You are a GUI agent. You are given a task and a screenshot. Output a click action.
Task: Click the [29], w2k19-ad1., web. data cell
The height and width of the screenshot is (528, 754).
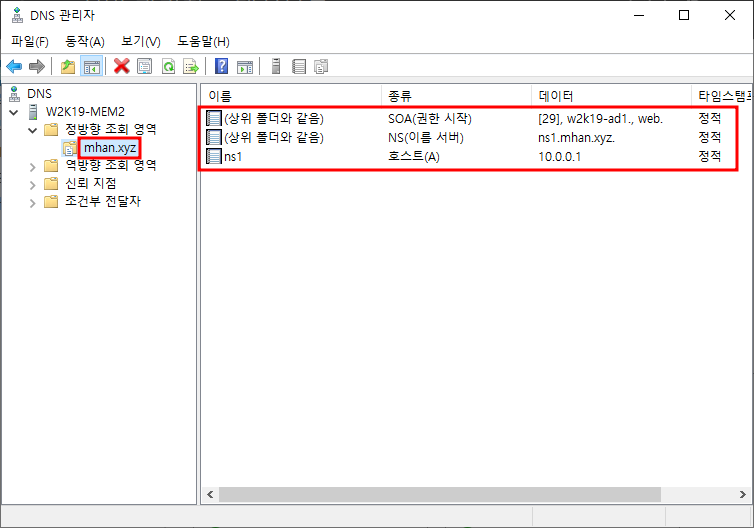pyautogui.click(x=600, y=119)
